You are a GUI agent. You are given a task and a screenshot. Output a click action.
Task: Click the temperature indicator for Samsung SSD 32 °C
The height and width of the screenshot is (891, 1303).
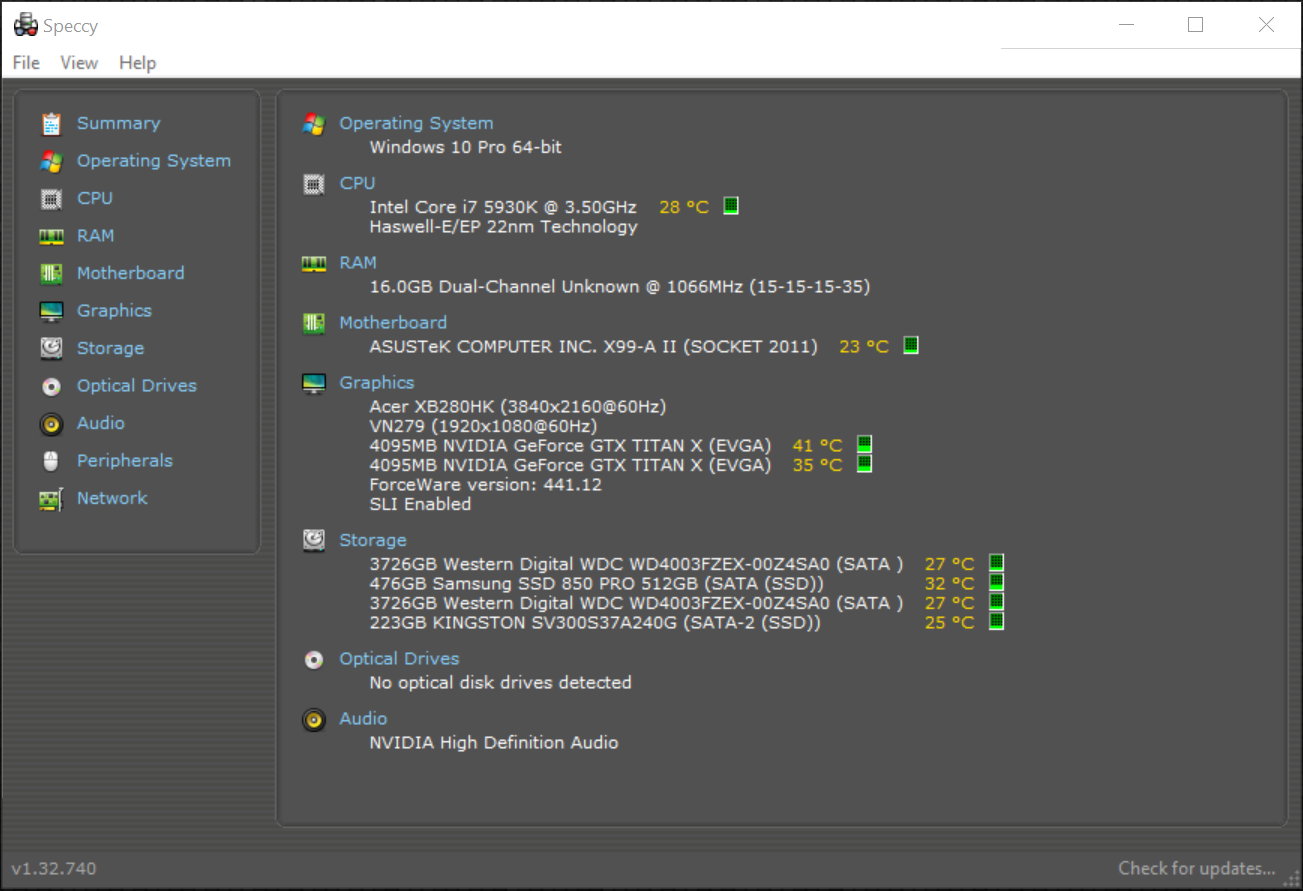[996, 582]
